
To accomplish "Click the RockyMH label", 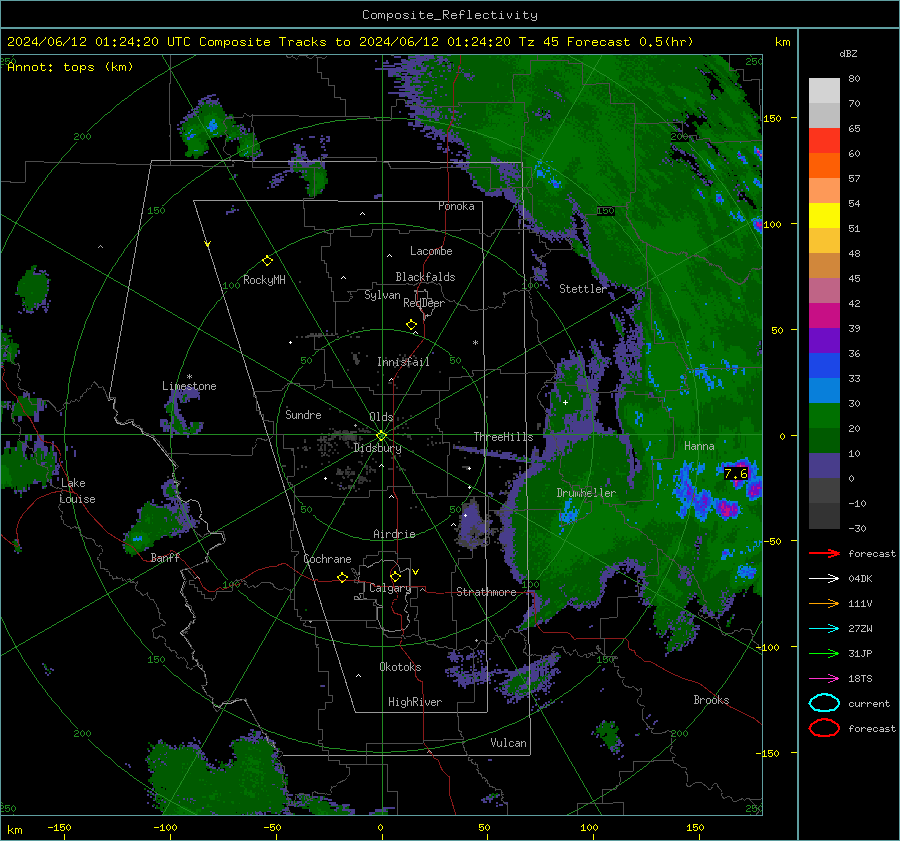I will [x=264, y=280].
